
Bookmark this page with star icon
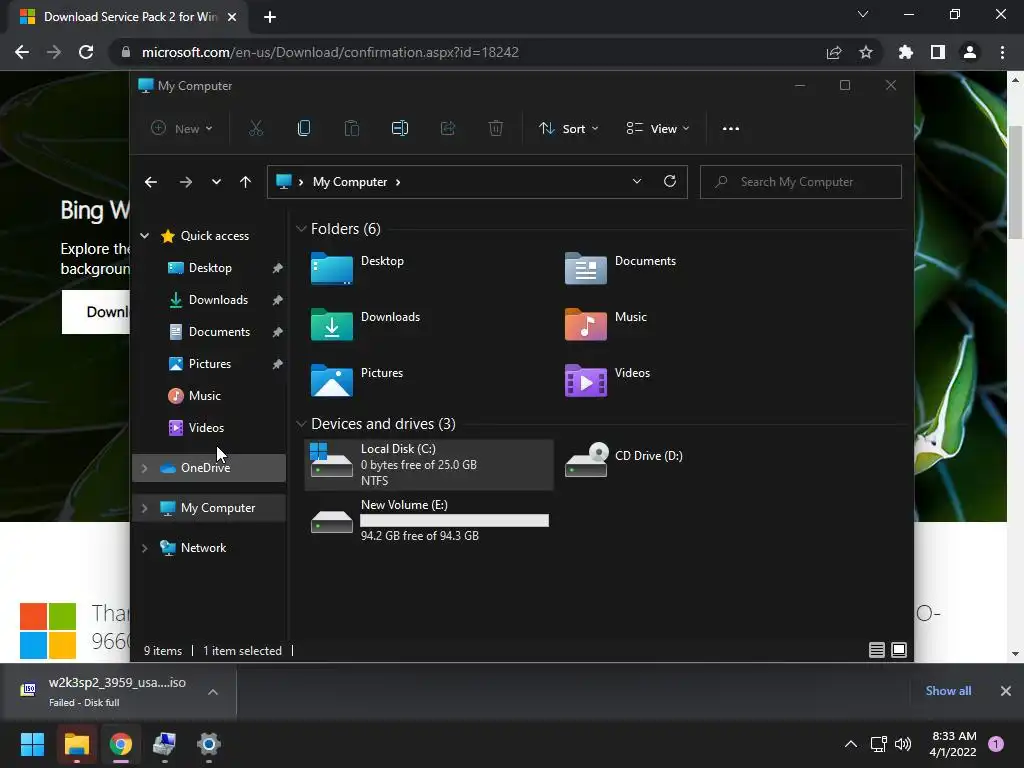(866, 52)
